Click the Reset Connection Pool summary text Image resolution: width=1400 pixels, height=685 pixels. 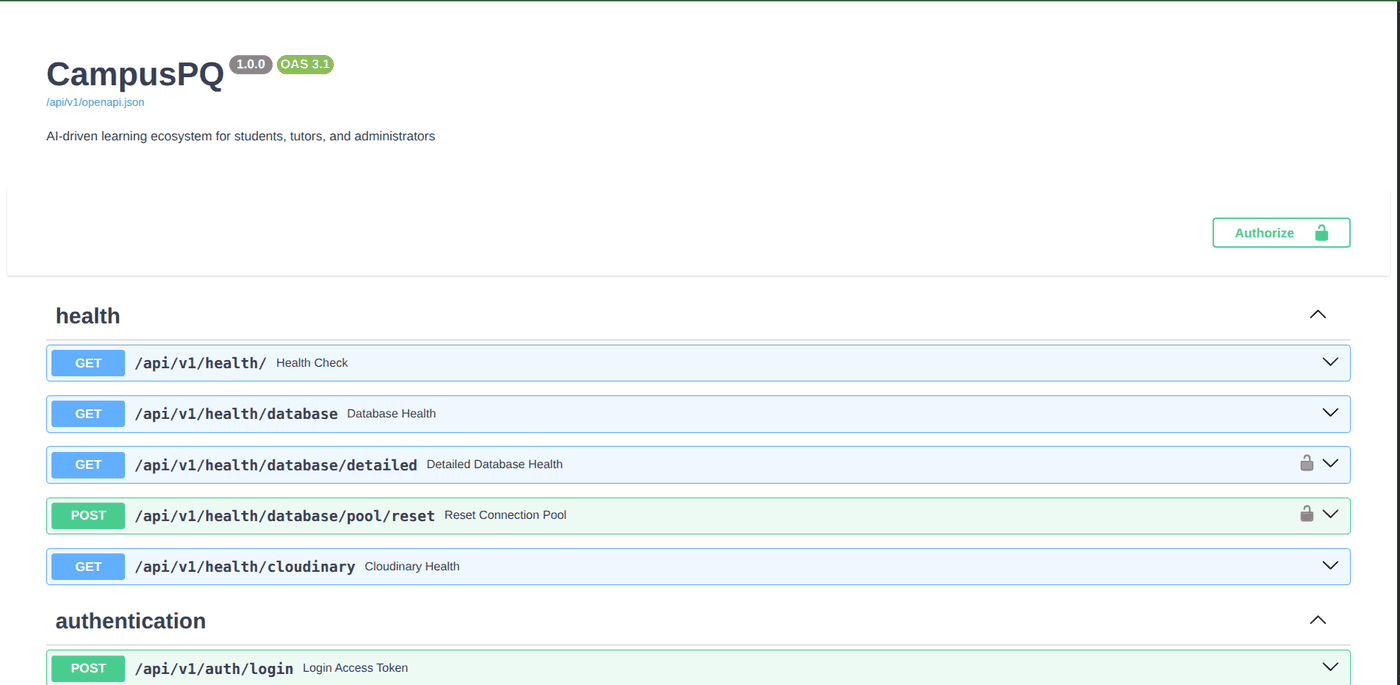point(505,515)
